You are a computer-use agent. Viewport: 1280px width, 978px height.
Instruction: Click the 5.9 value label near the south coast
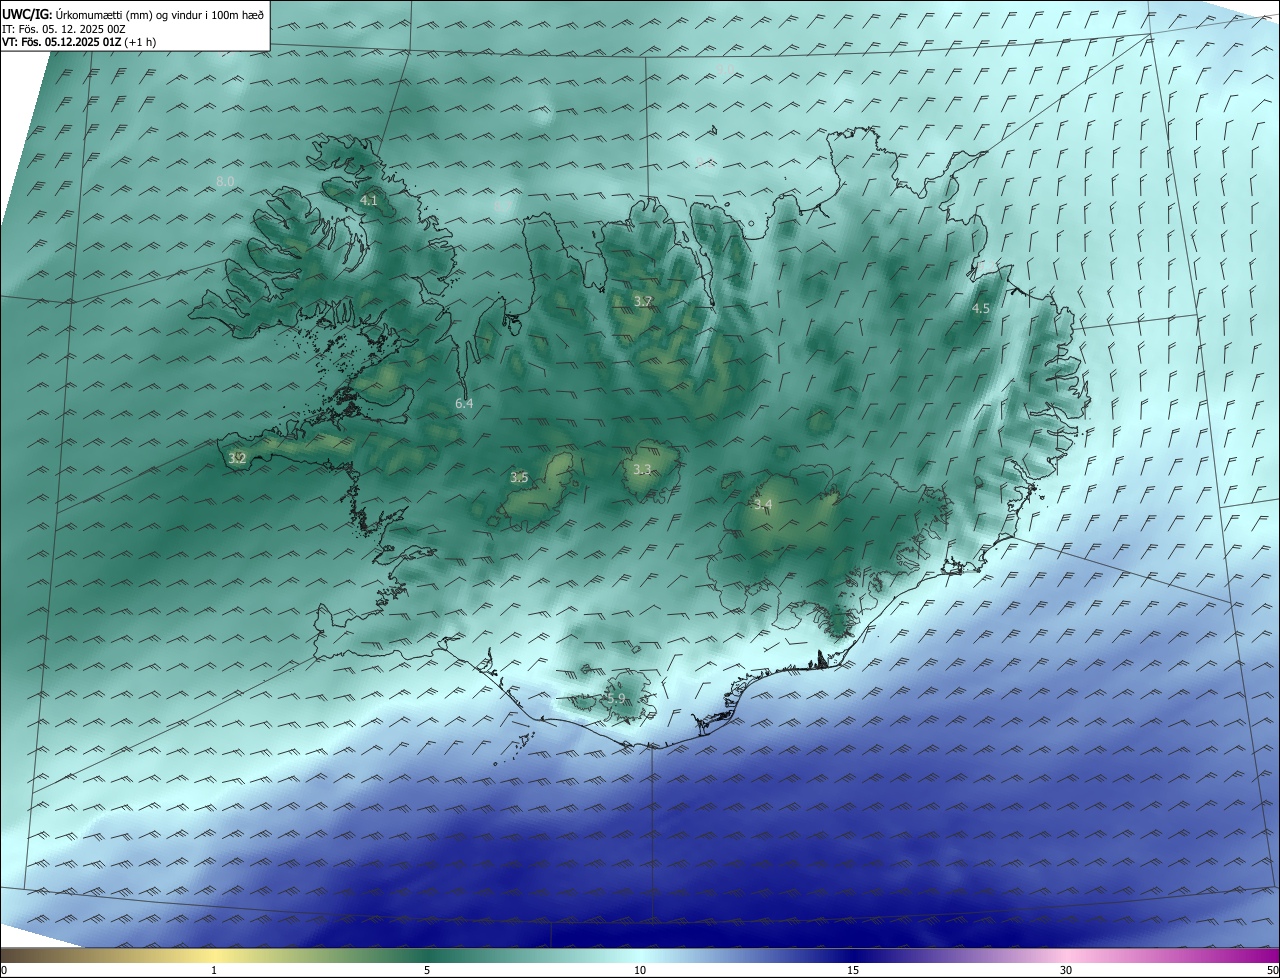click(616, 699)
